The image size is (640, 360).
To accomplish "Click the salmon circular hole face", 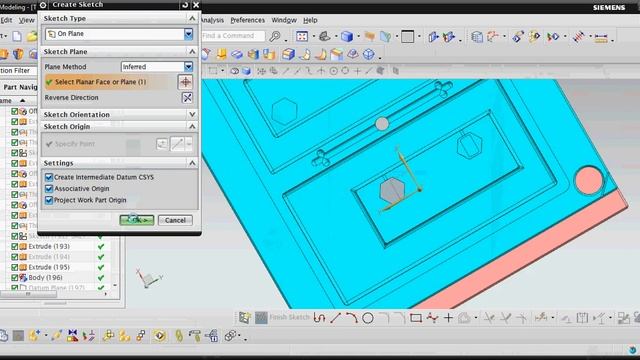I will 588,180.
